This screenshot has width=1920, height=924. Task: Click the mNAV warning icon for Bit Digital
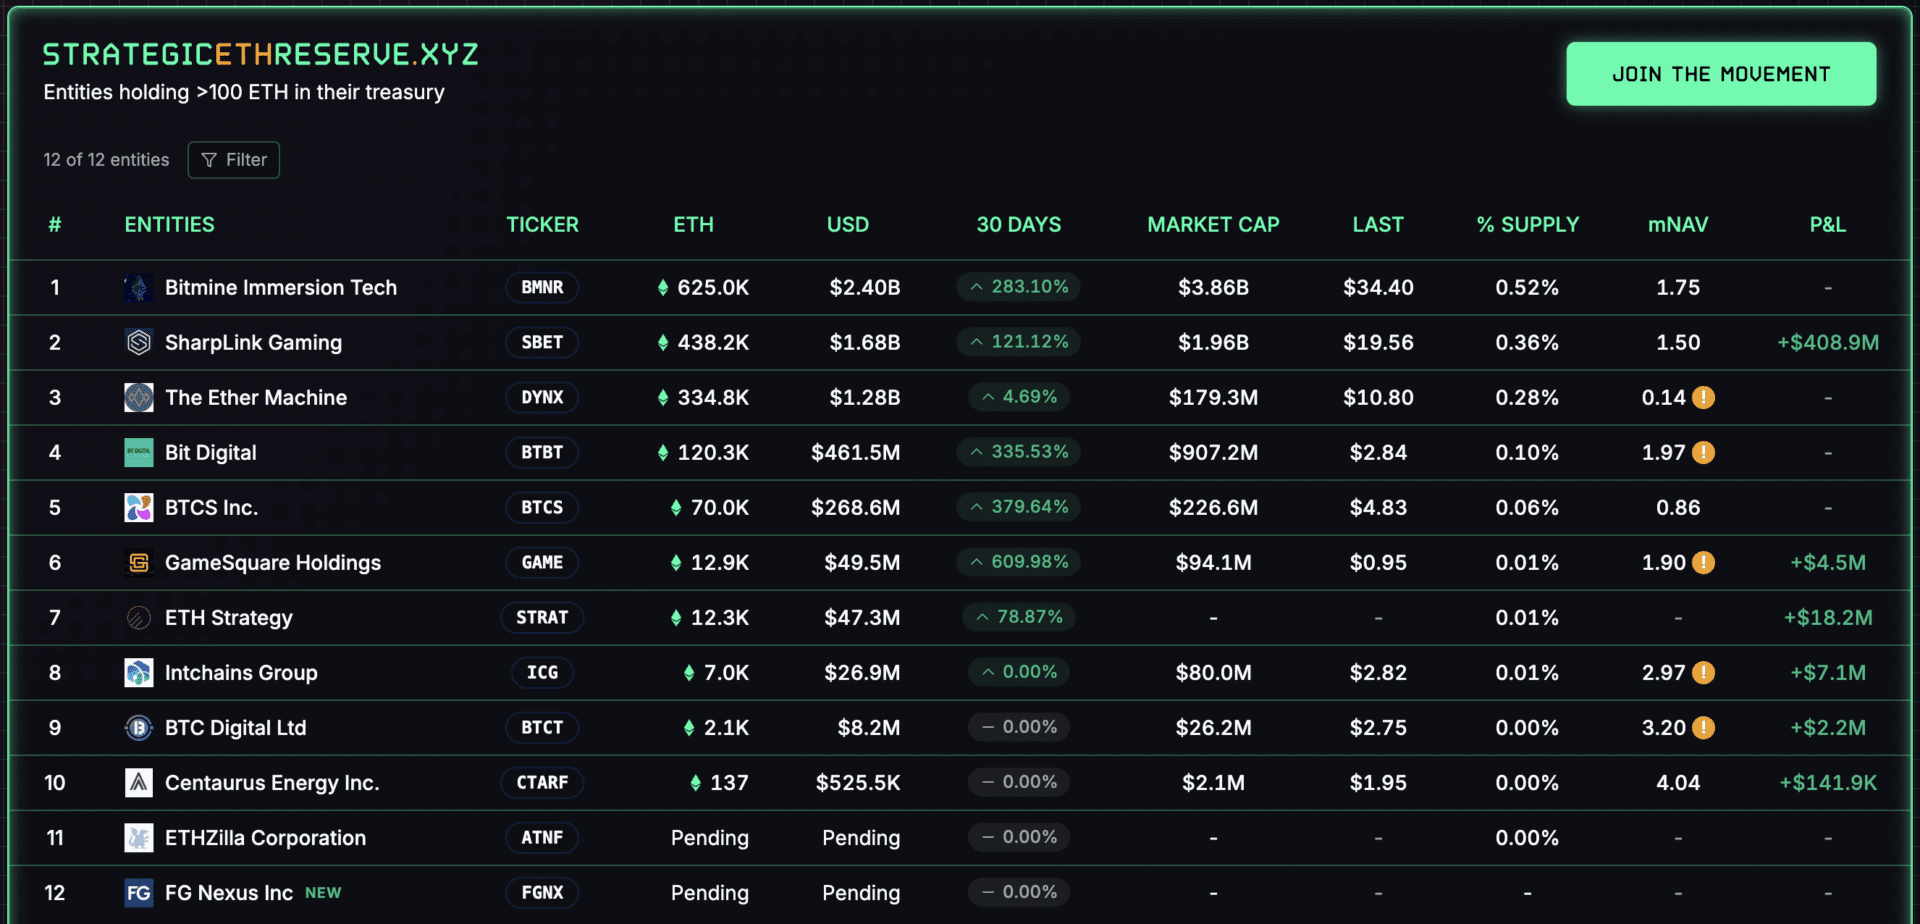[x=1704, y=453]
